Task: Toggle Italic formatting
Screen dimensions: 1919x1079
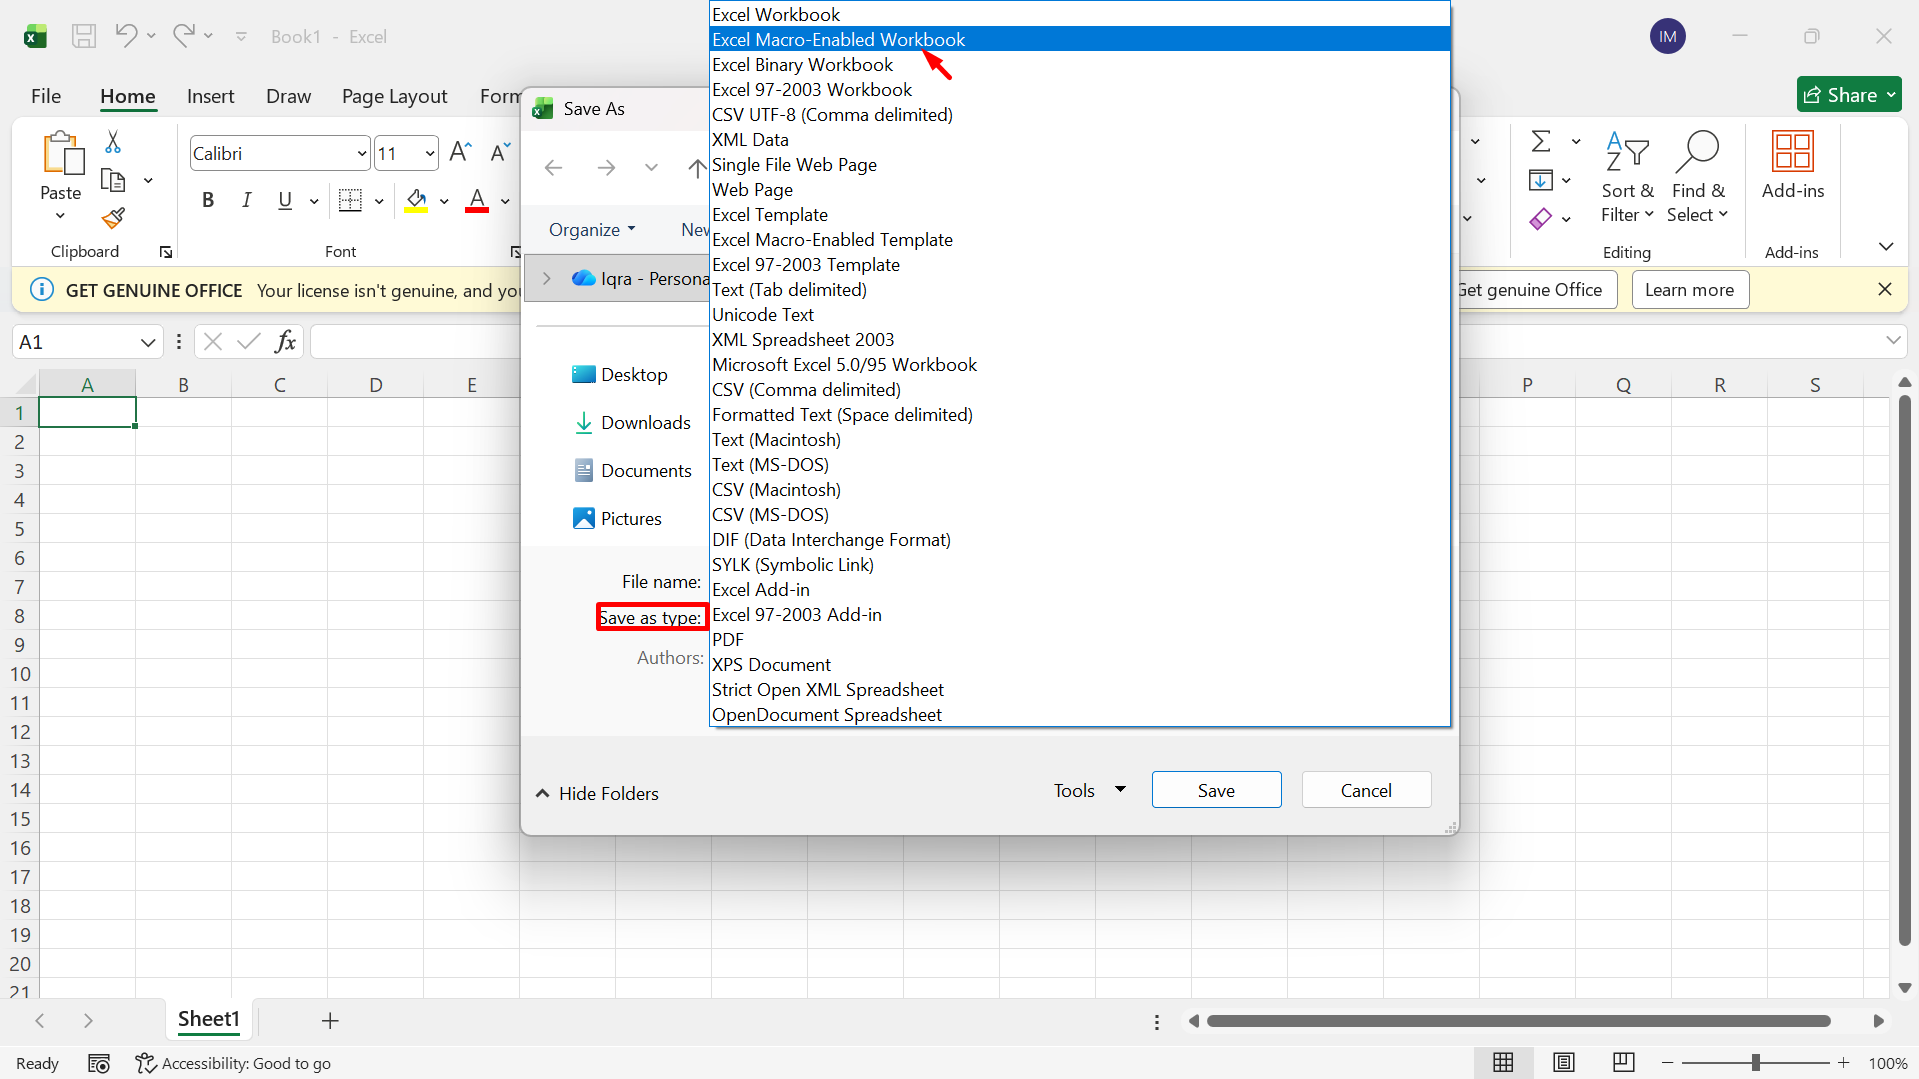Action: tap(246, 200)
